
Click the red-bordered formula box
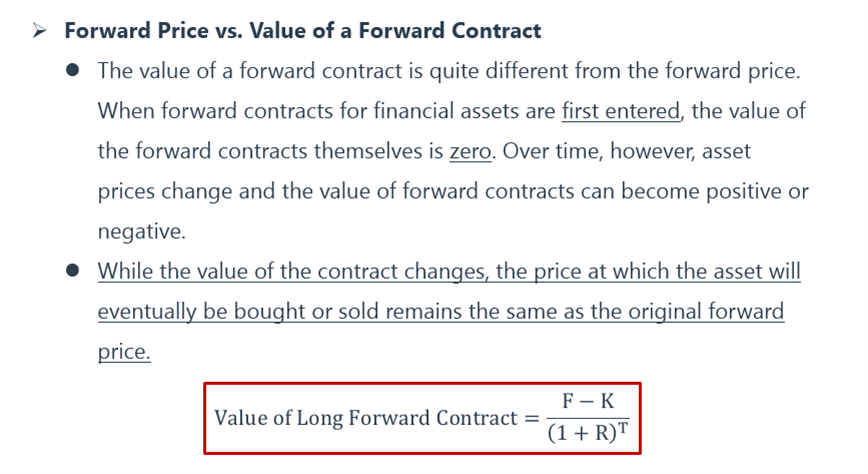(422, 419)
